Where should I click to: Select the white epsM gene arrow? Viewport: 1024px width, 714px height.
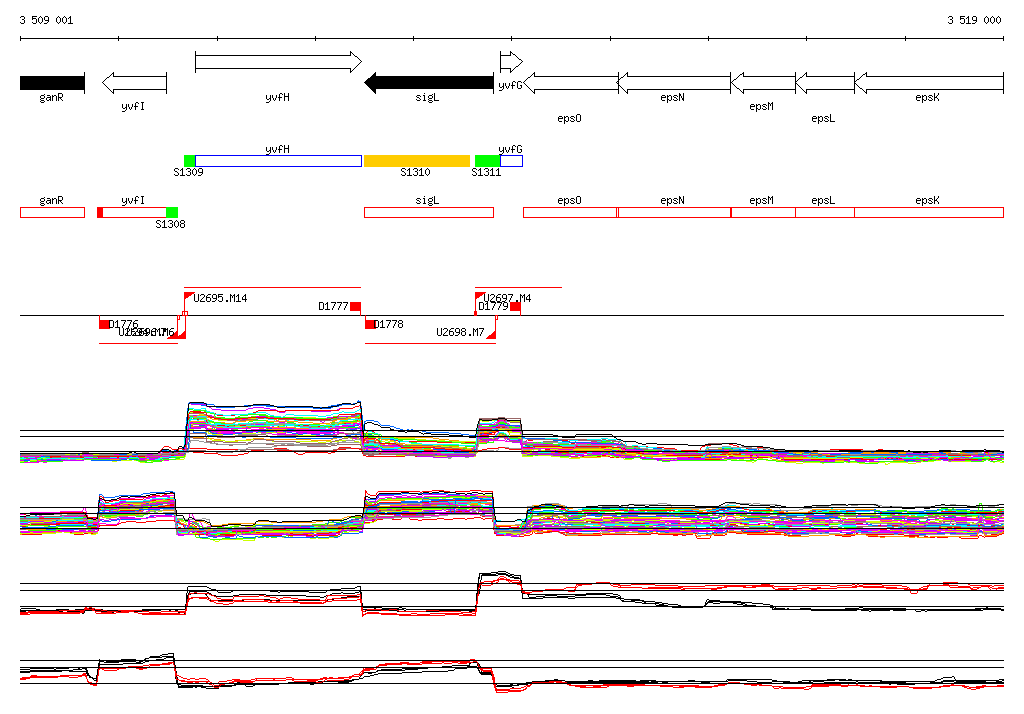[x=763, y=83]
